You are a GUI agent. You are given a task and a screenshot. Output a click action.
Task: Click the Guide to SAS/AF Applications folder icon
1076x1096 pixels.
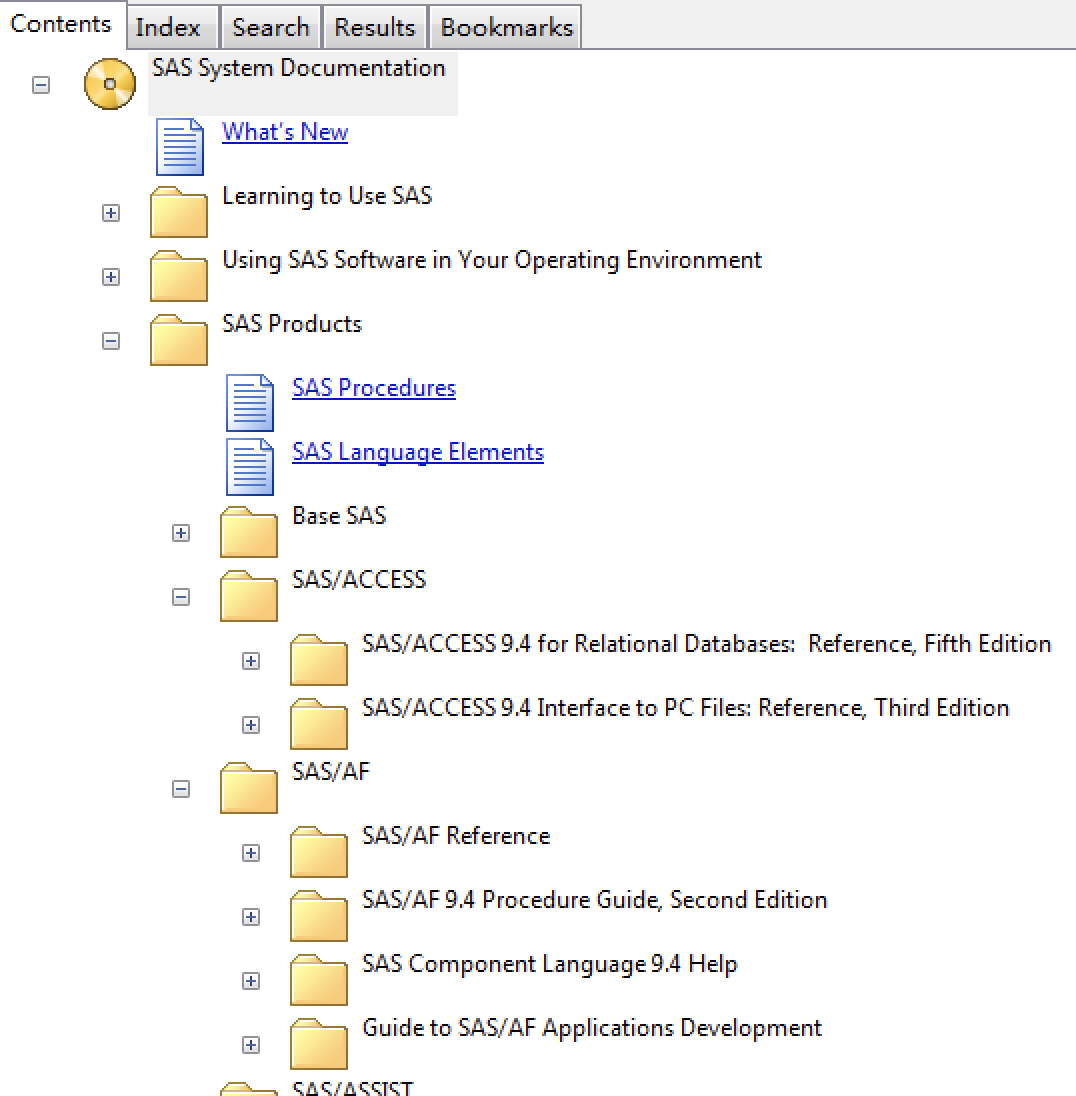319,1044
